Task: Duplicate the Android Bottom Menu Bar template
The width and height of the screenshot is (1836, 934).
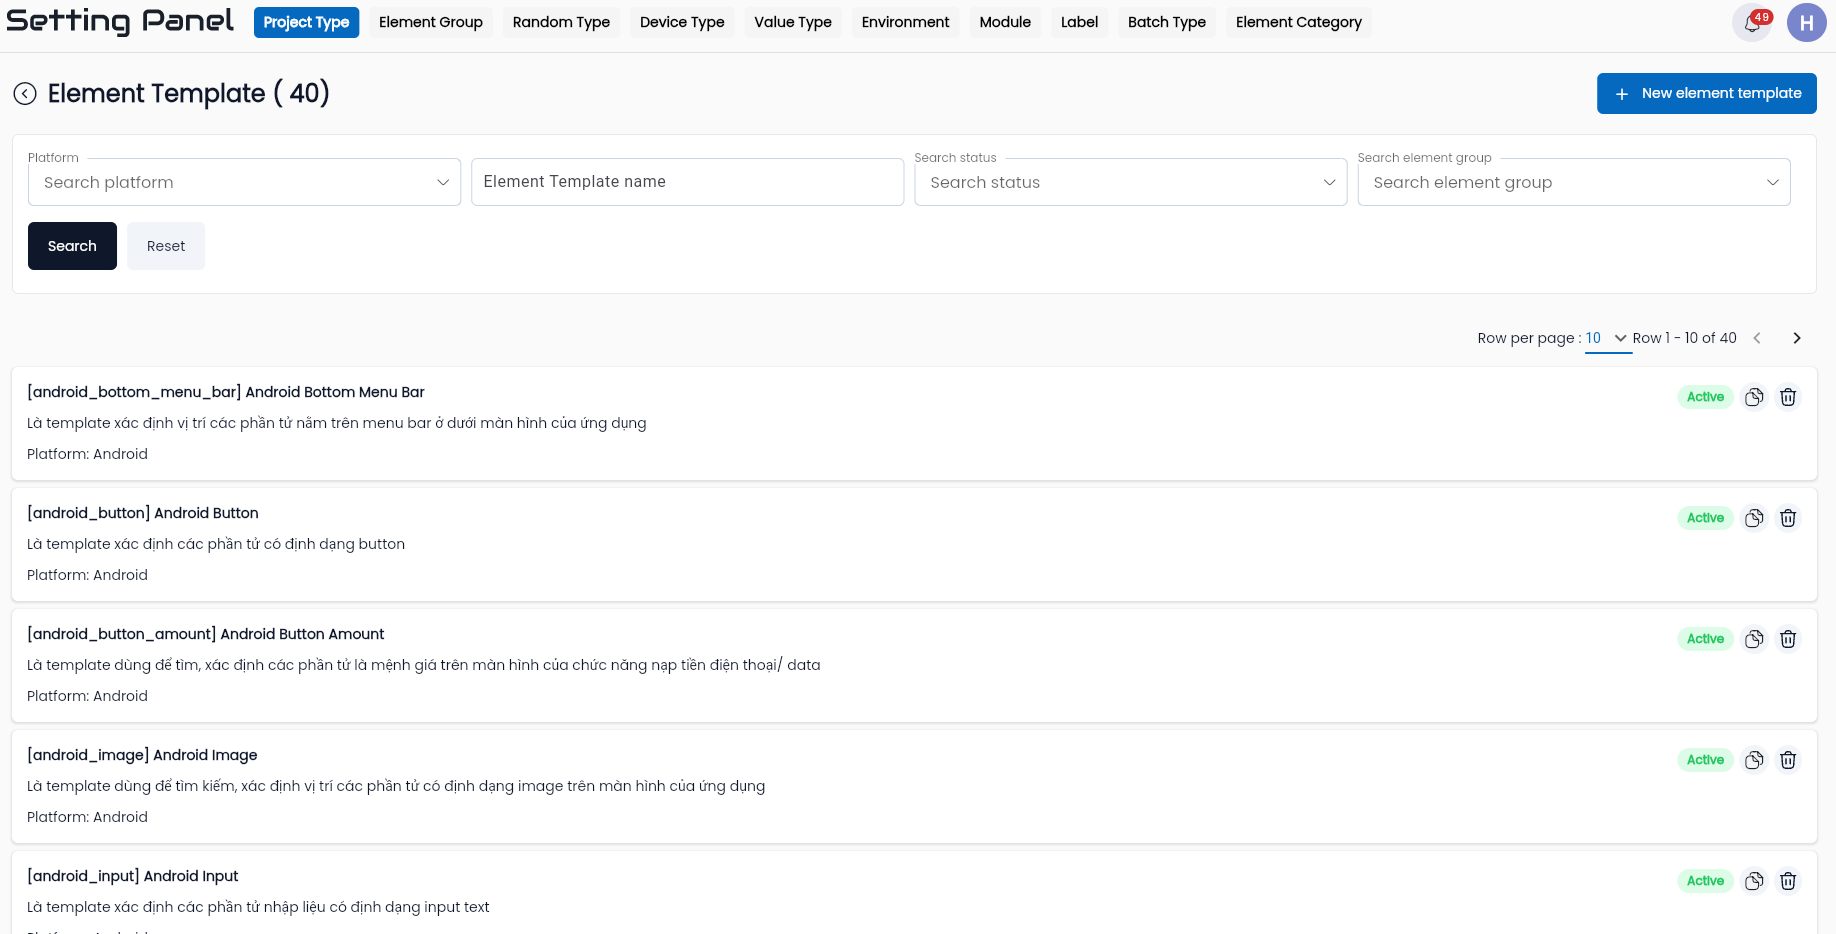Action: tap(1754, 397)
